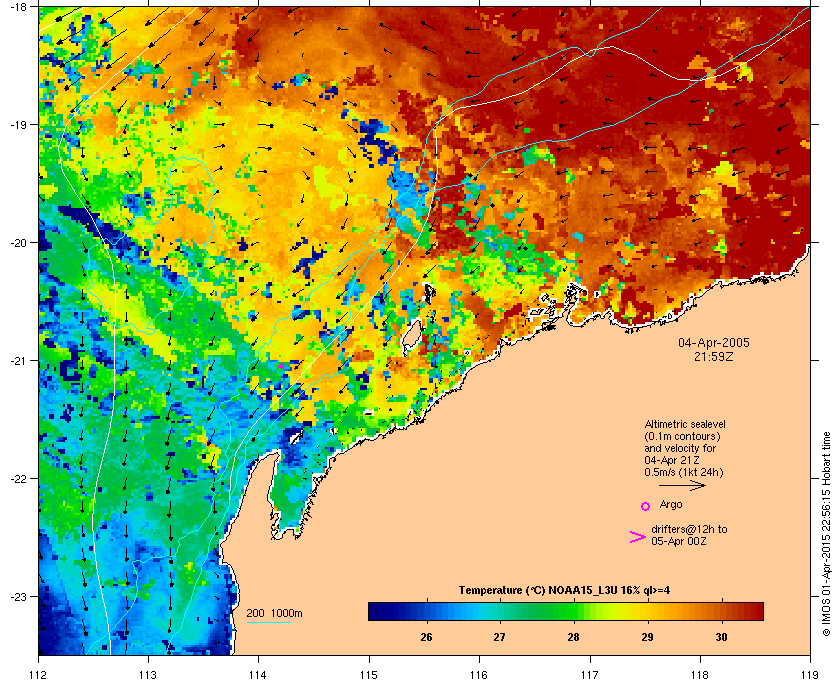Click the velocity scale arrow in legend
This screenshot has height=680, width=840.
682,485
